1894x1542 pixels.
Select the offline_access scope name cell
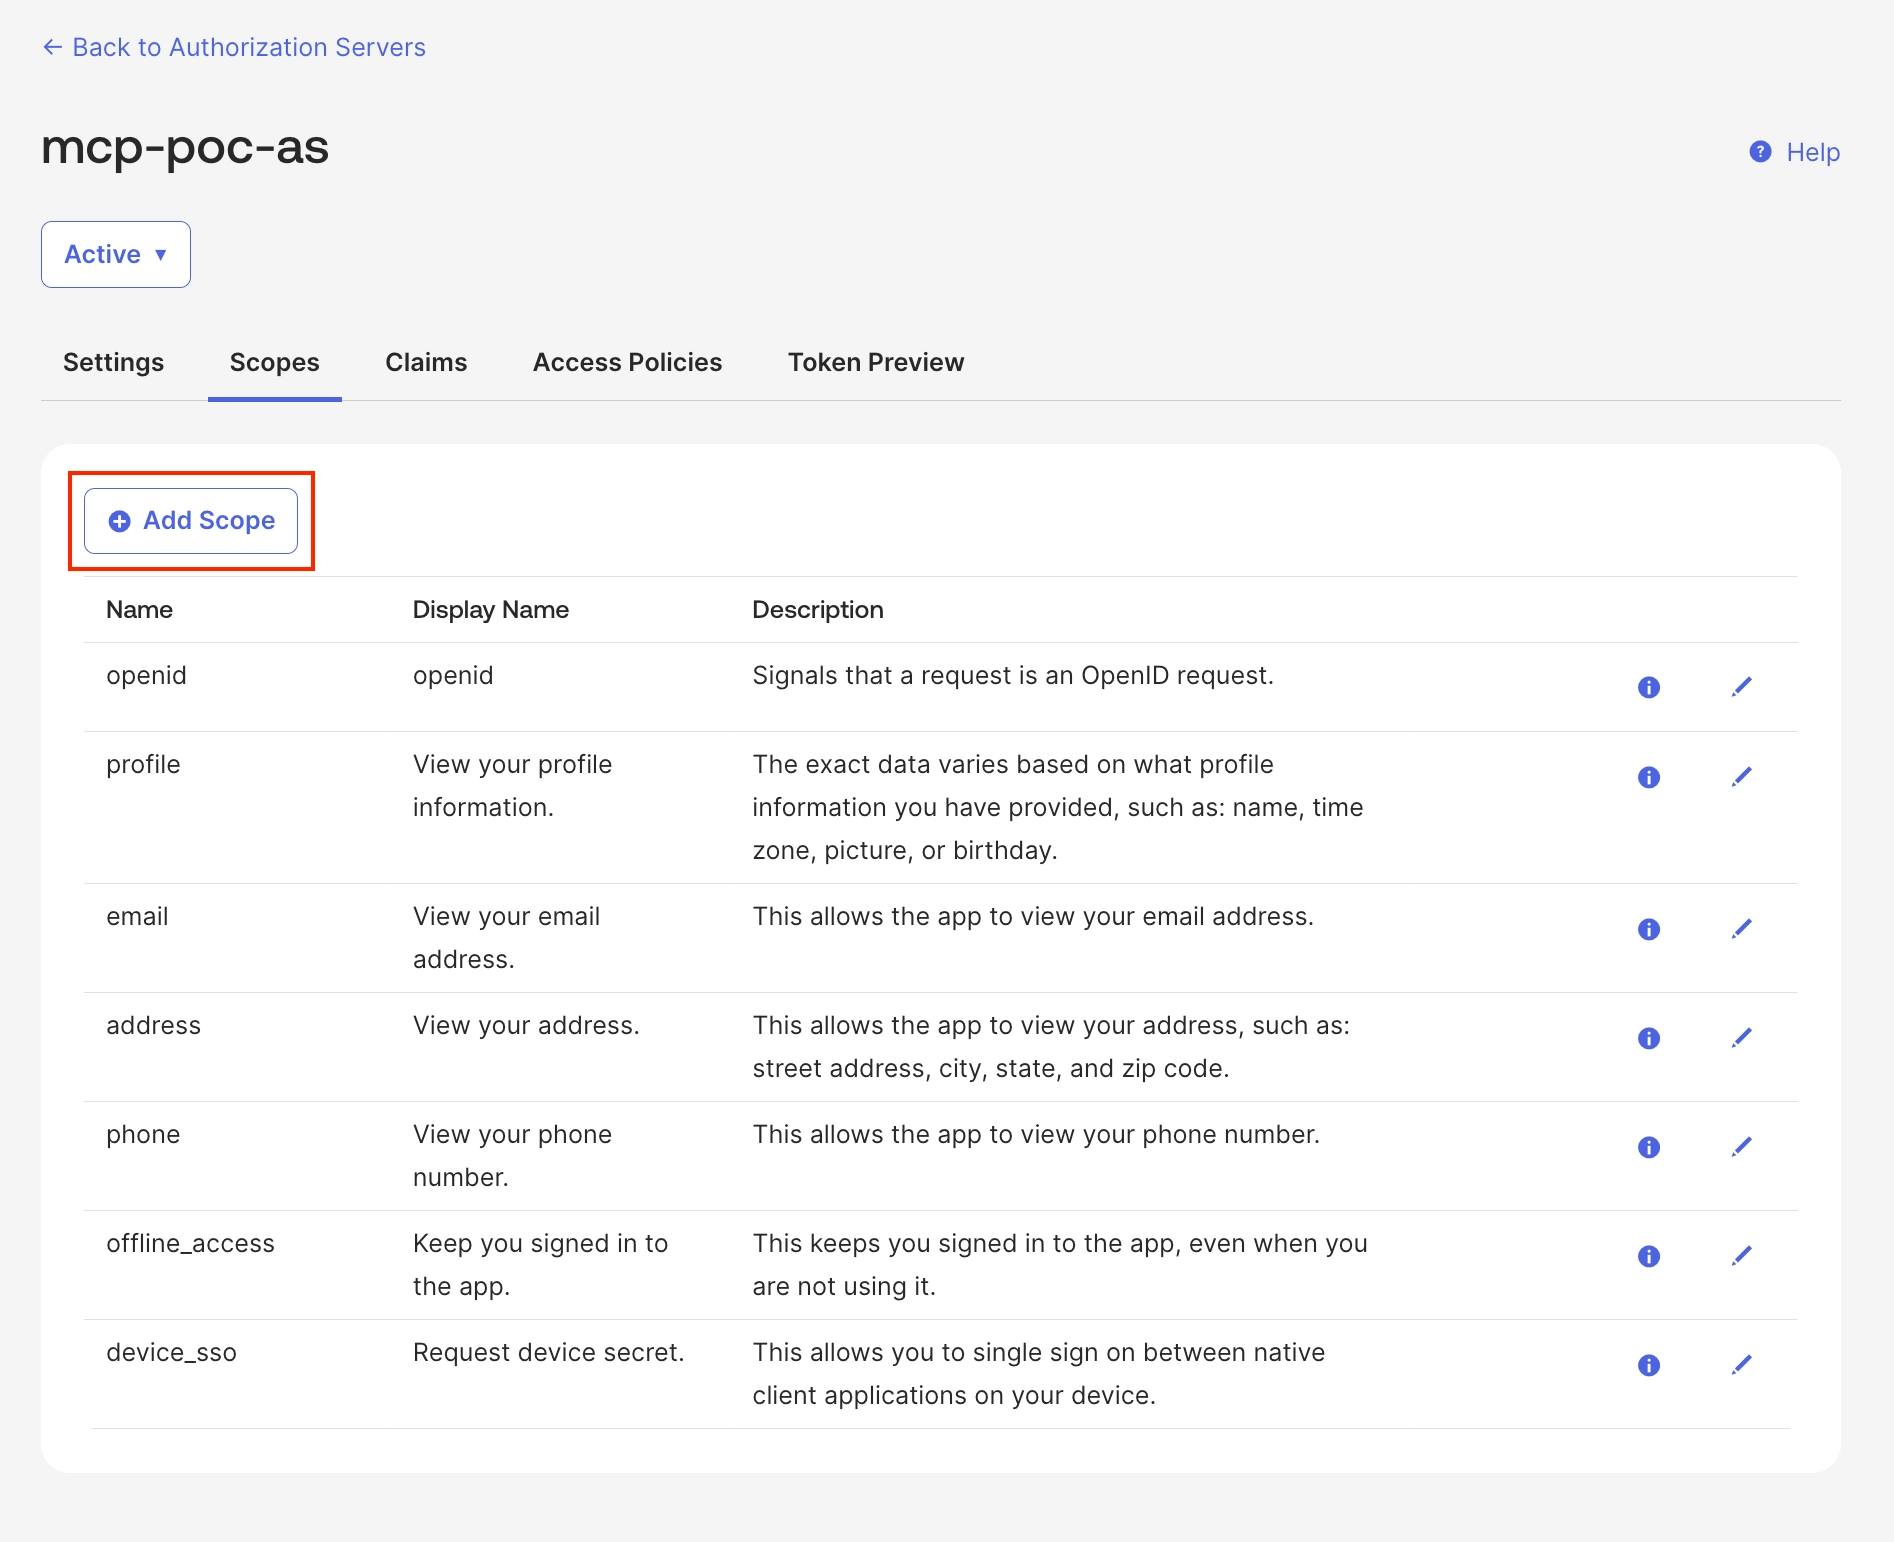(x=190, y=1244)
